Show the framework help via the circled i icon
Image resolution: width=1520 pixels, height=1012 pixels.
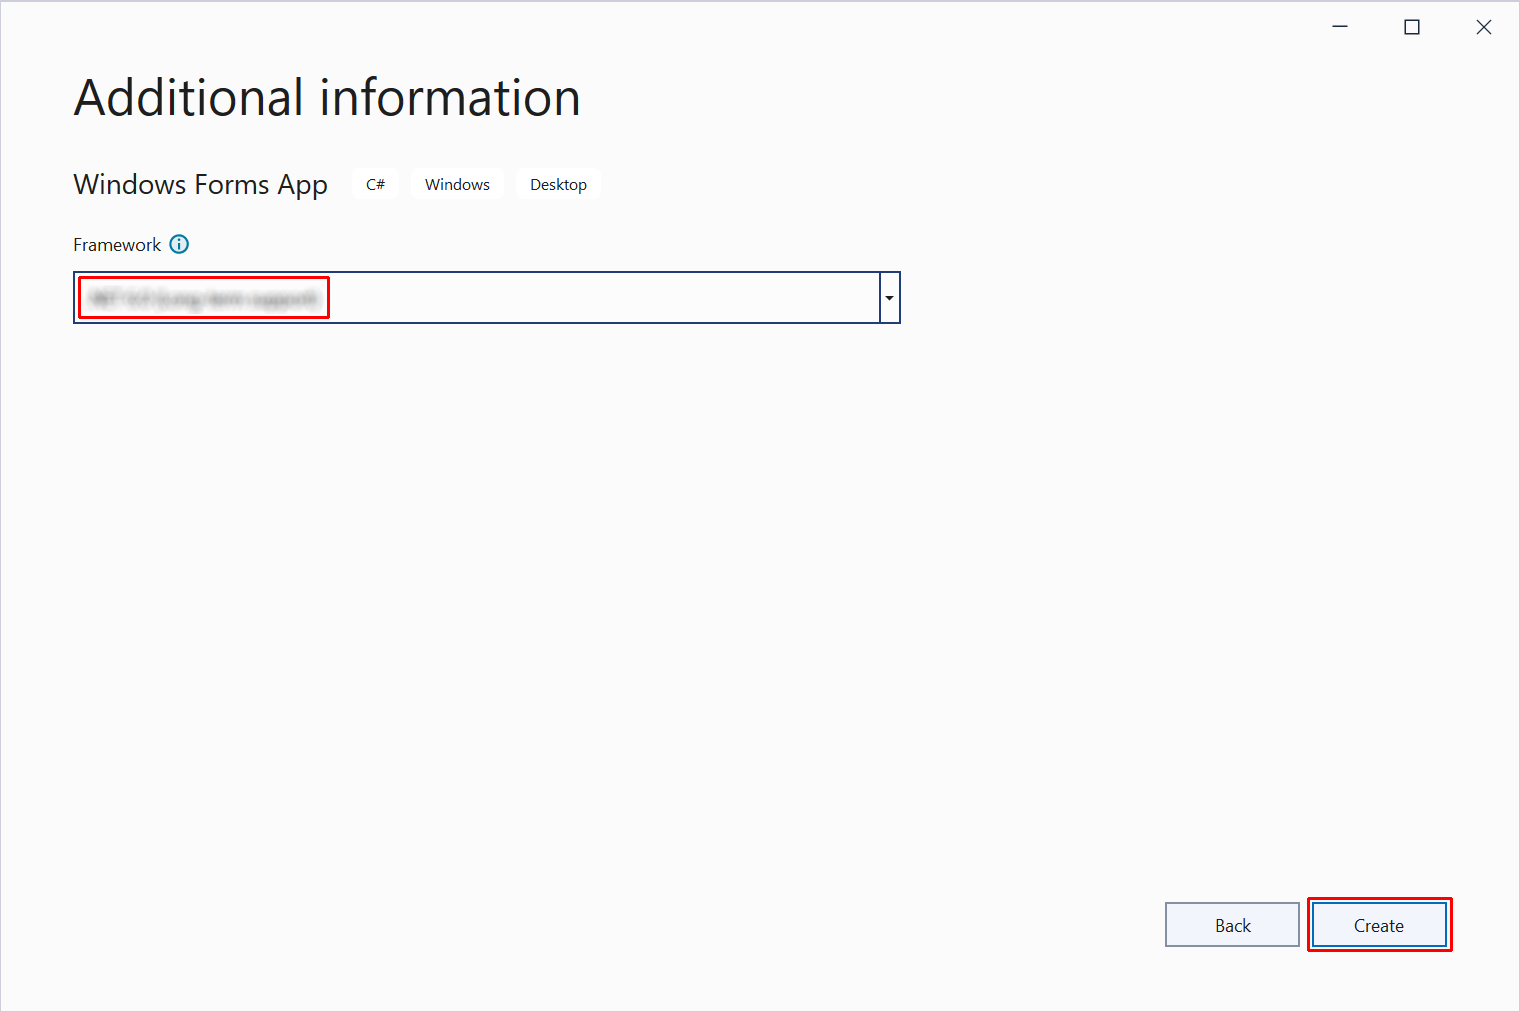click(179, 244)
